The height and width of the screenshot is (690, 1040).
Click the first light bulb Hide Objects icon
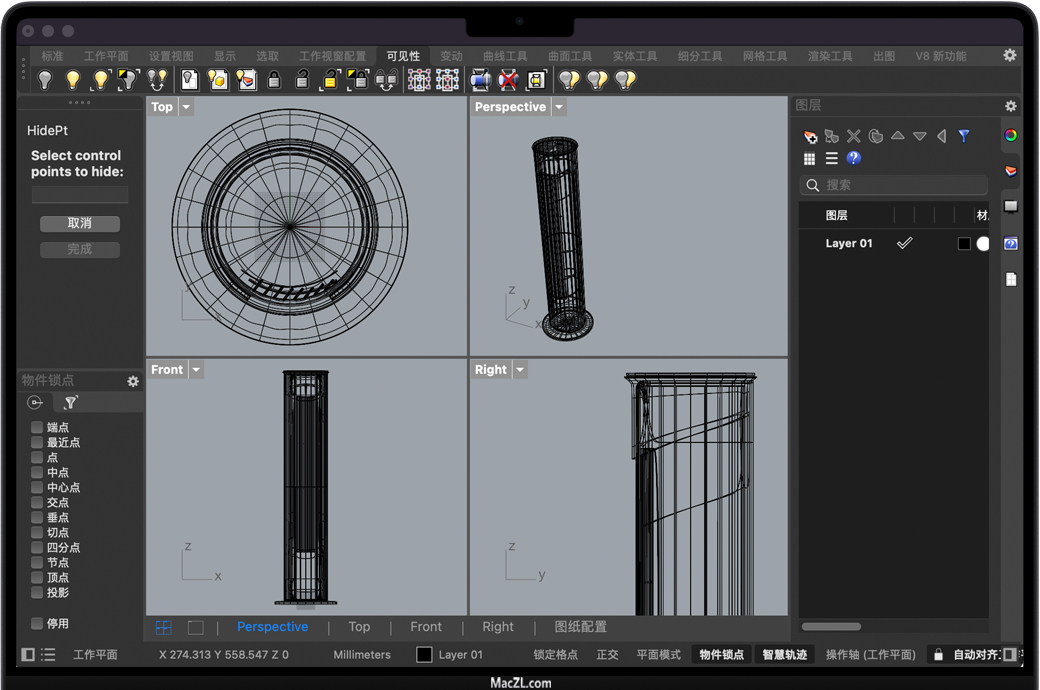pyautogui.click(x=45, y=80)
